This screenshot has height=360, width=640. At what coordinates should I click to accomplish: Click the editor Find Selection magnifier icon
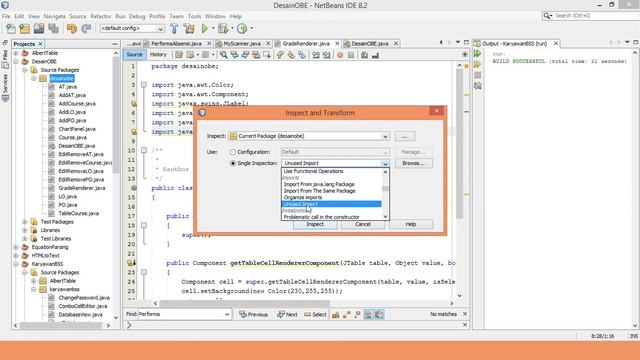(x=224, y=55)
